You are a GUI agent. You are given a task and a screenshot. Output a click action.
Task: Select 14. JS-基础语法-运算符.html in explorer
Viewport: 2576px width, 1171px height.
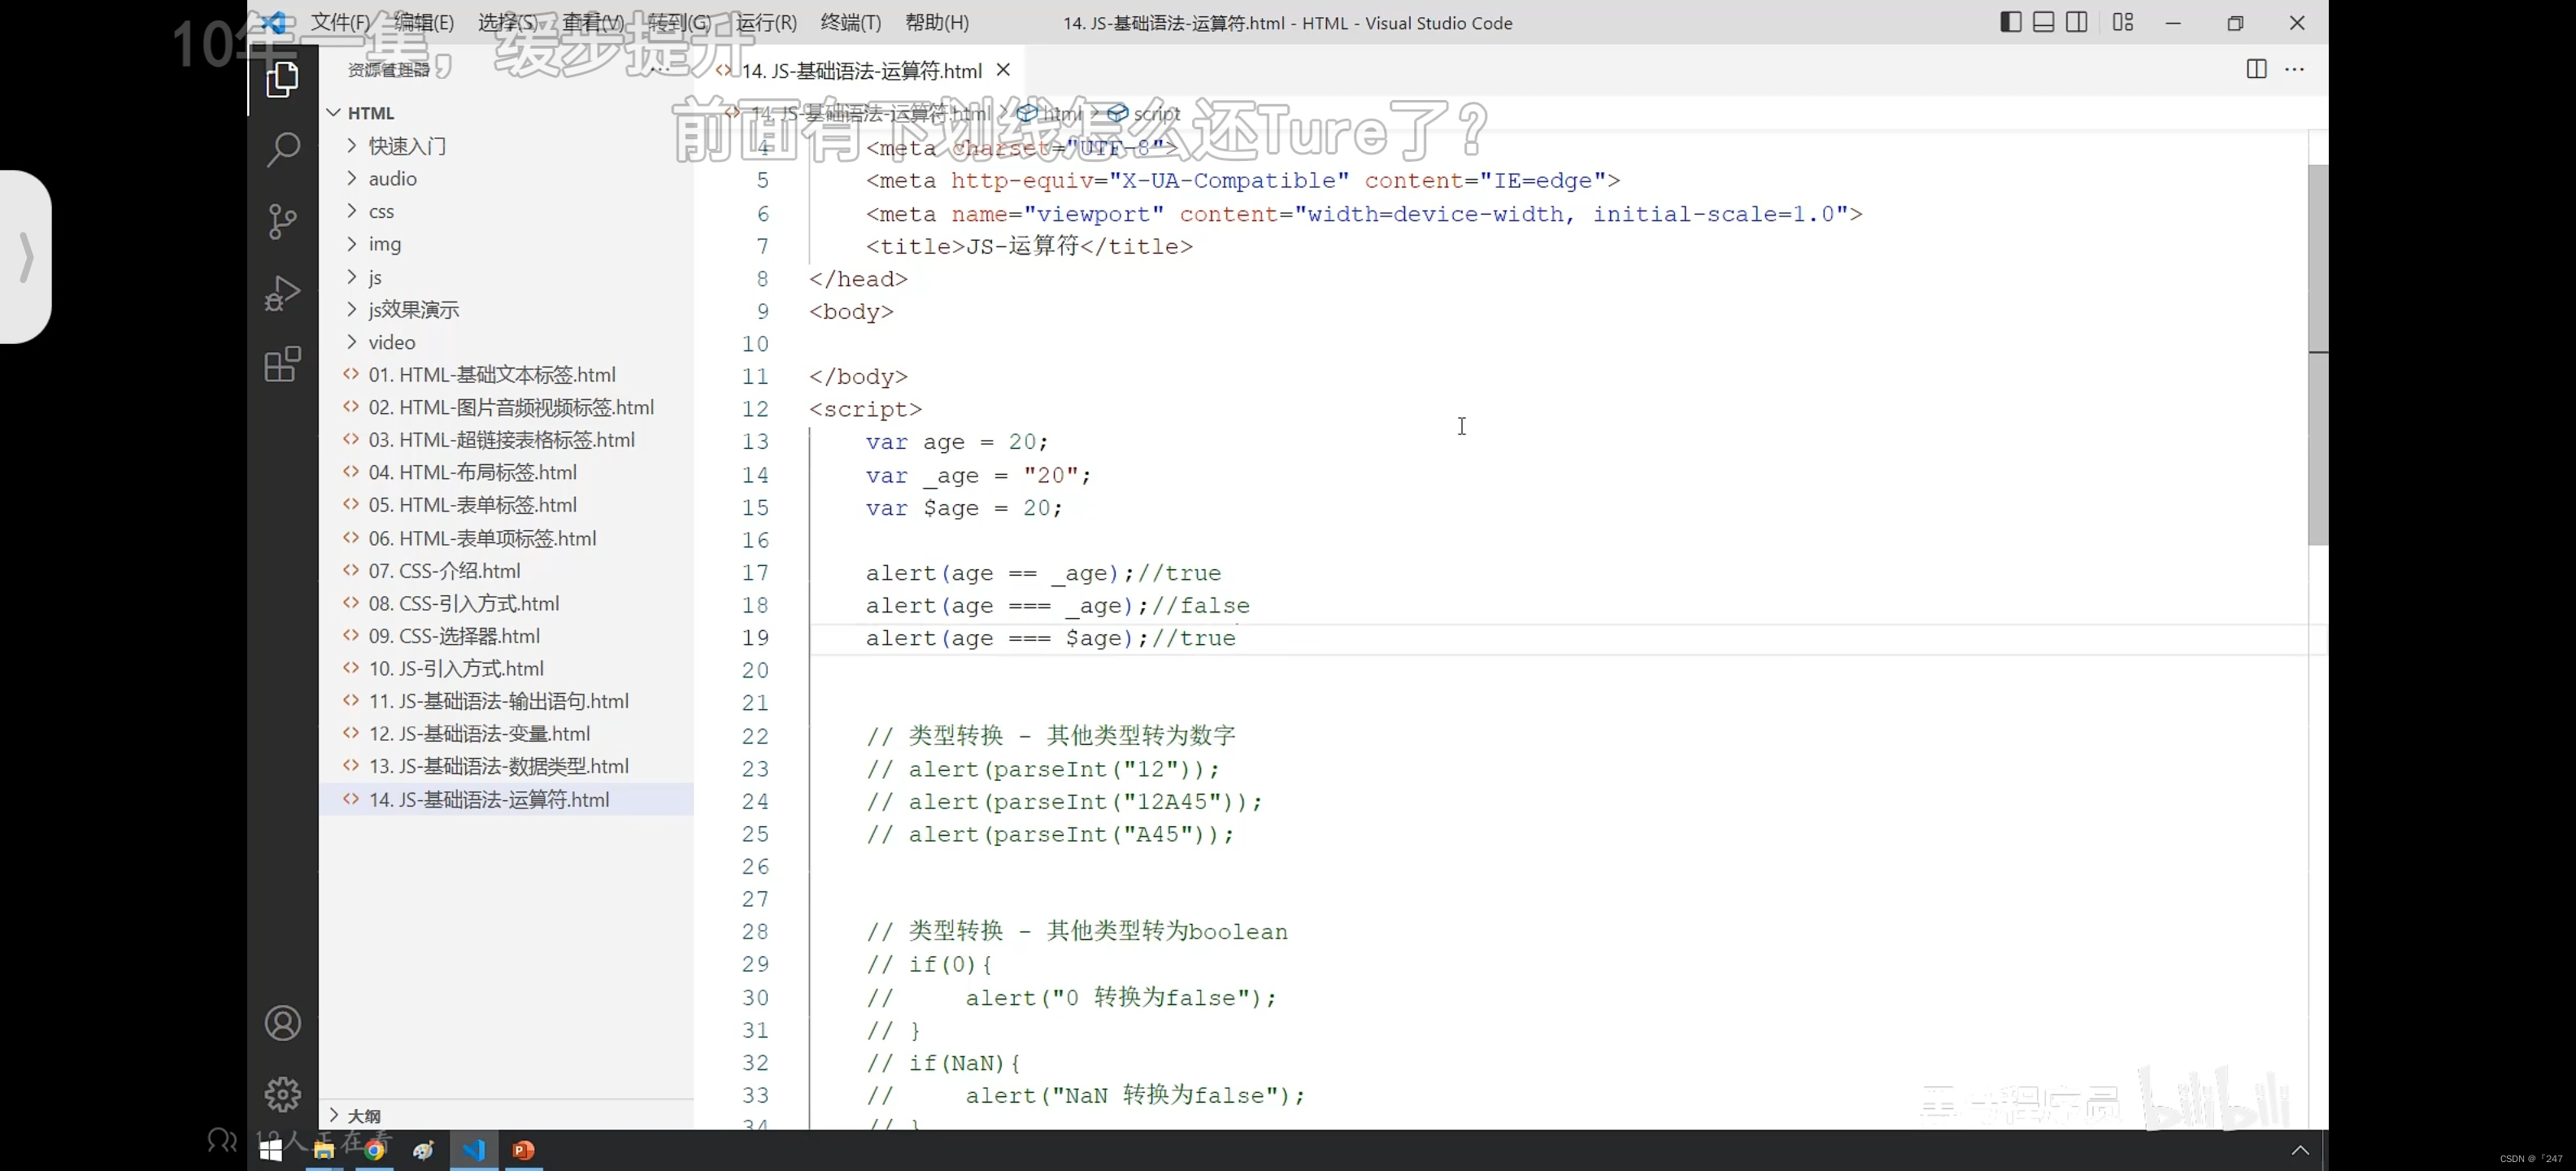(507, 799)
